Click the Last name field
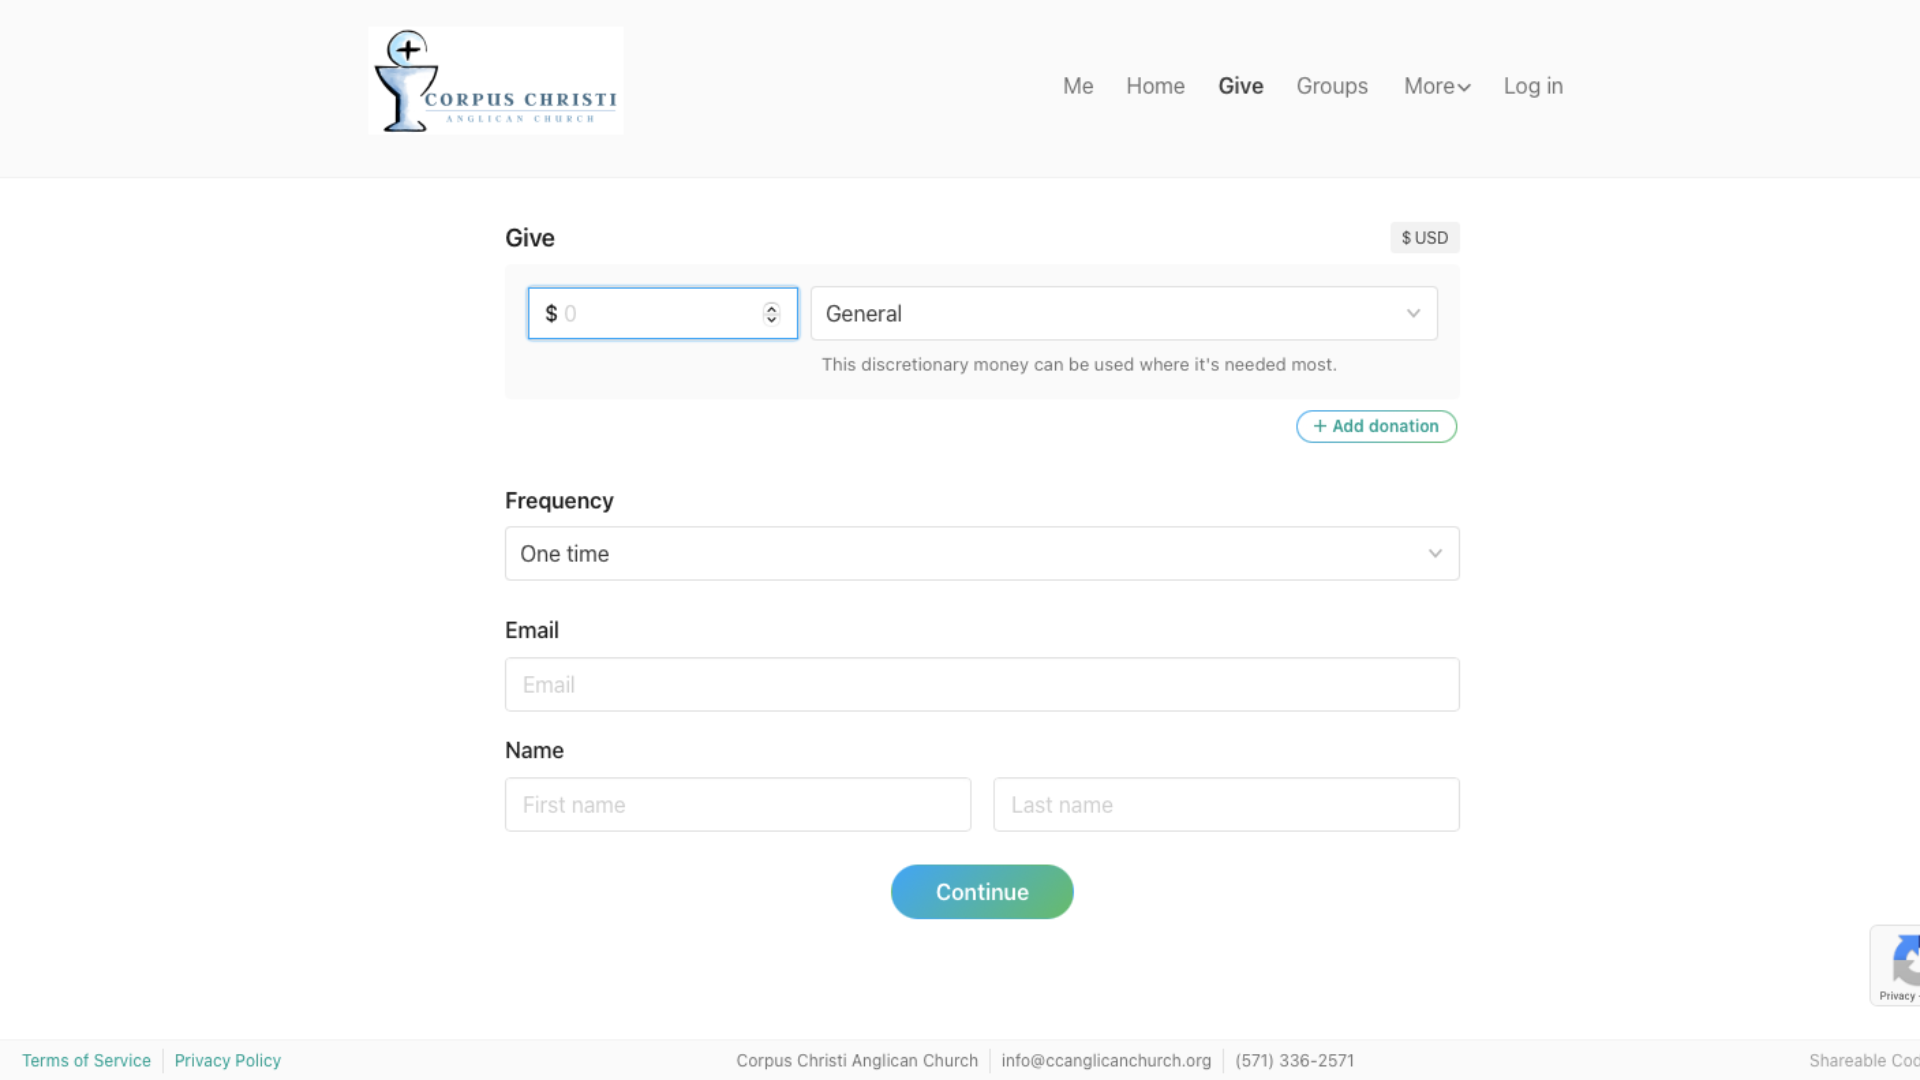 pyautogui.click(x=1225, y=805)
